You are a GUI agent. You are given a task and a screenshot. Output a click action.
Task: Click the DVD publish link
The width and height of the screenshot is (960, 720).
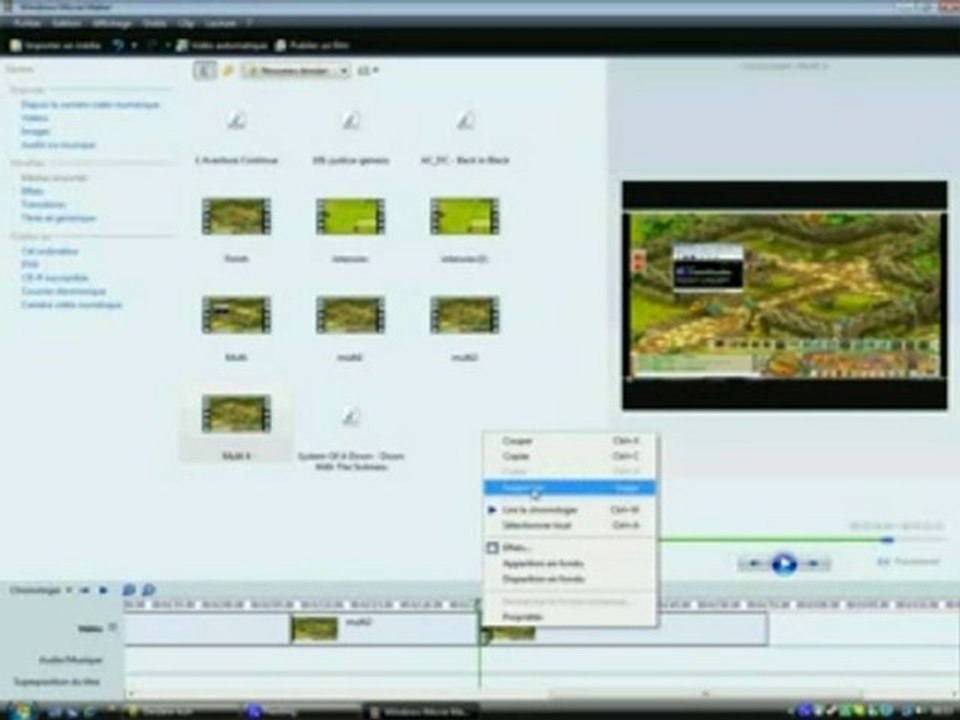tap(30, 264)
